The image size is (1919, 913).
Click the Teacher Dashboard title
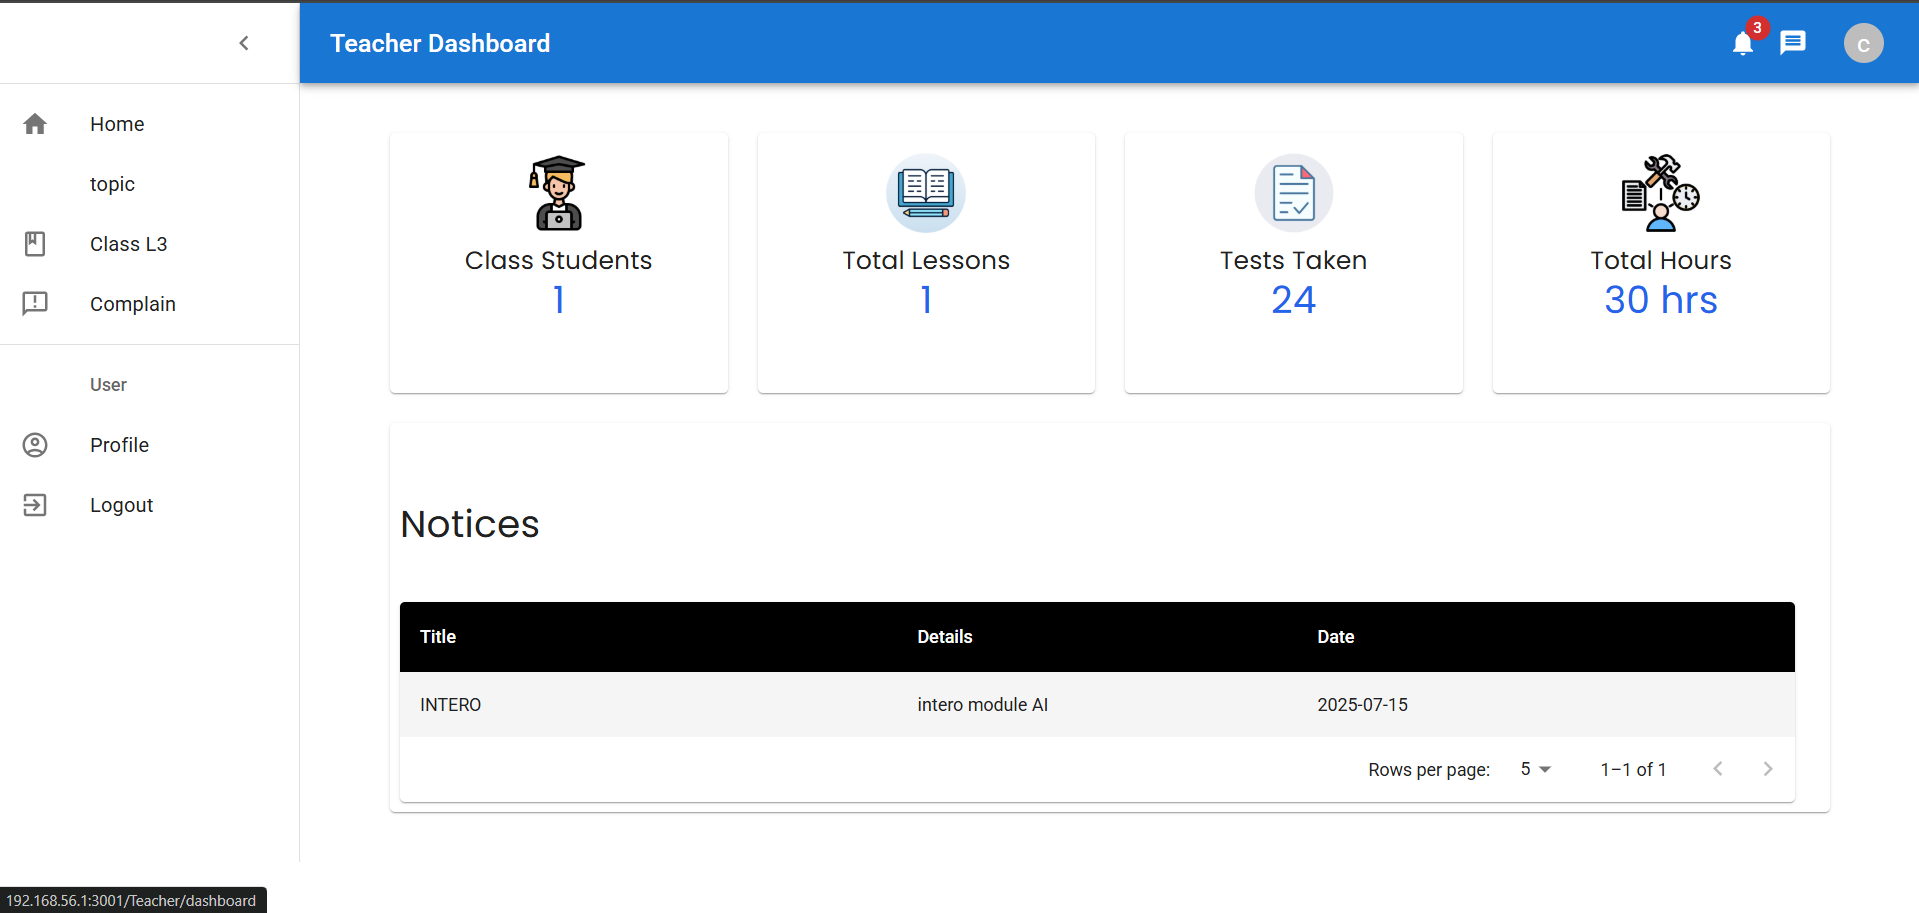(440, 43)
